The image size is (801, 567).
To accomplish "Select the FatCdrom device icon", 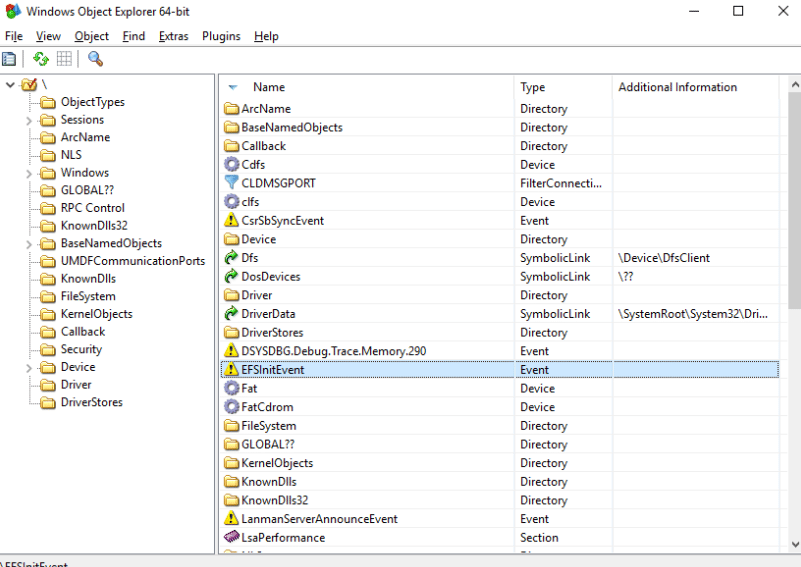I will 231,407.
